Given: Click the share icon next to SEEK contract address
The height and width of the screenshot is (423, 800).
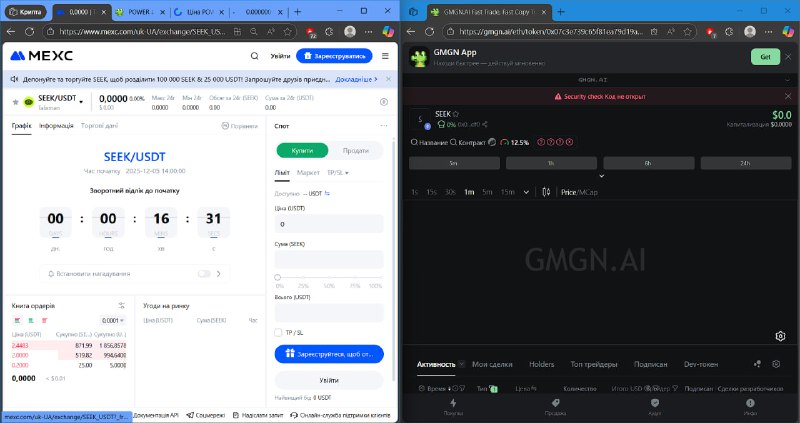Looking at the screenshot, I should click(485, 124).
